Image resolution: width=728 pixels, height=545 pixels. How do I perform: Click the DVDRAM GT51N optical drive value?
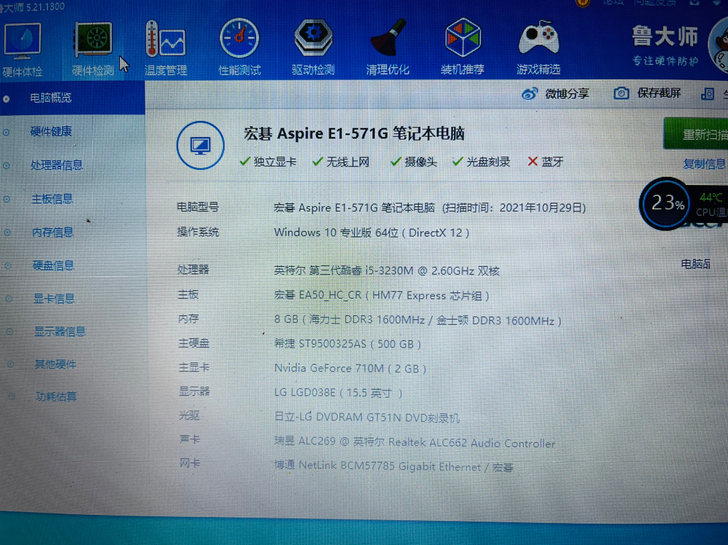(367, 417)
